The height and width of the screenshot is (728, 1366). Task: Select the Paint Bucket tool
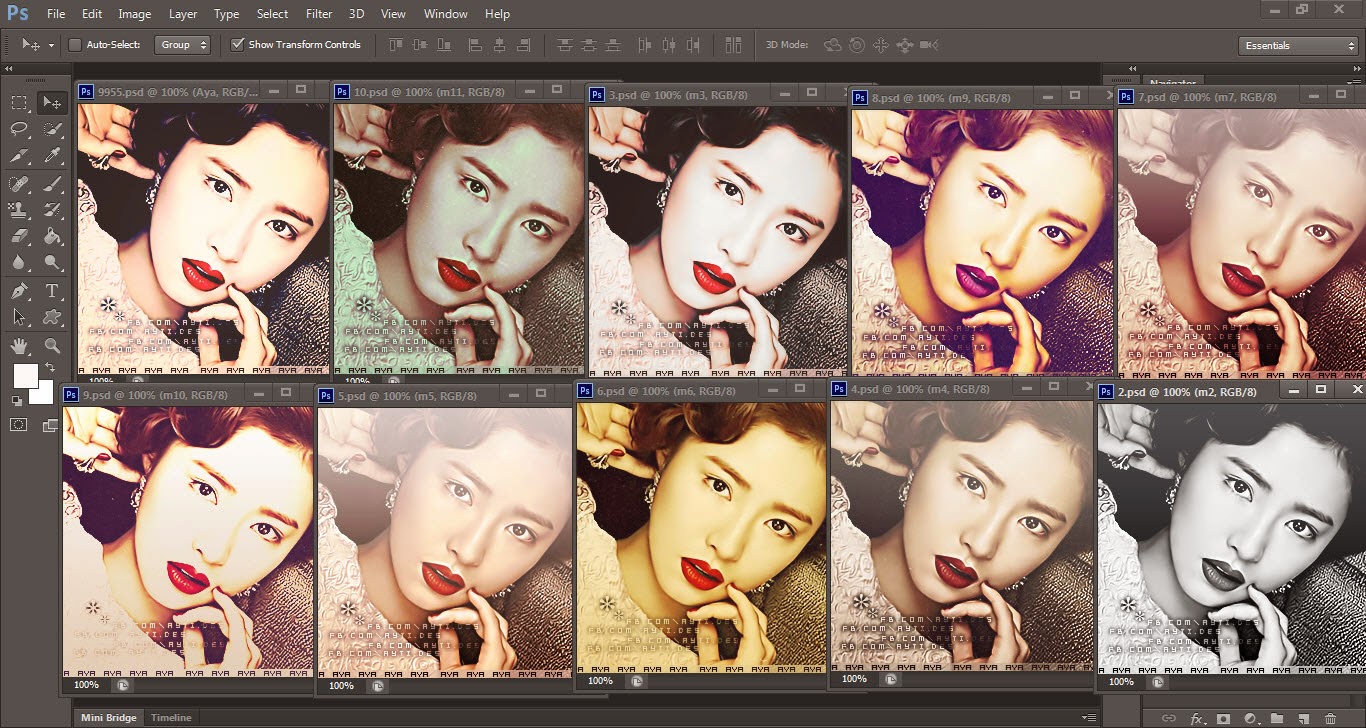coord(52,237)
